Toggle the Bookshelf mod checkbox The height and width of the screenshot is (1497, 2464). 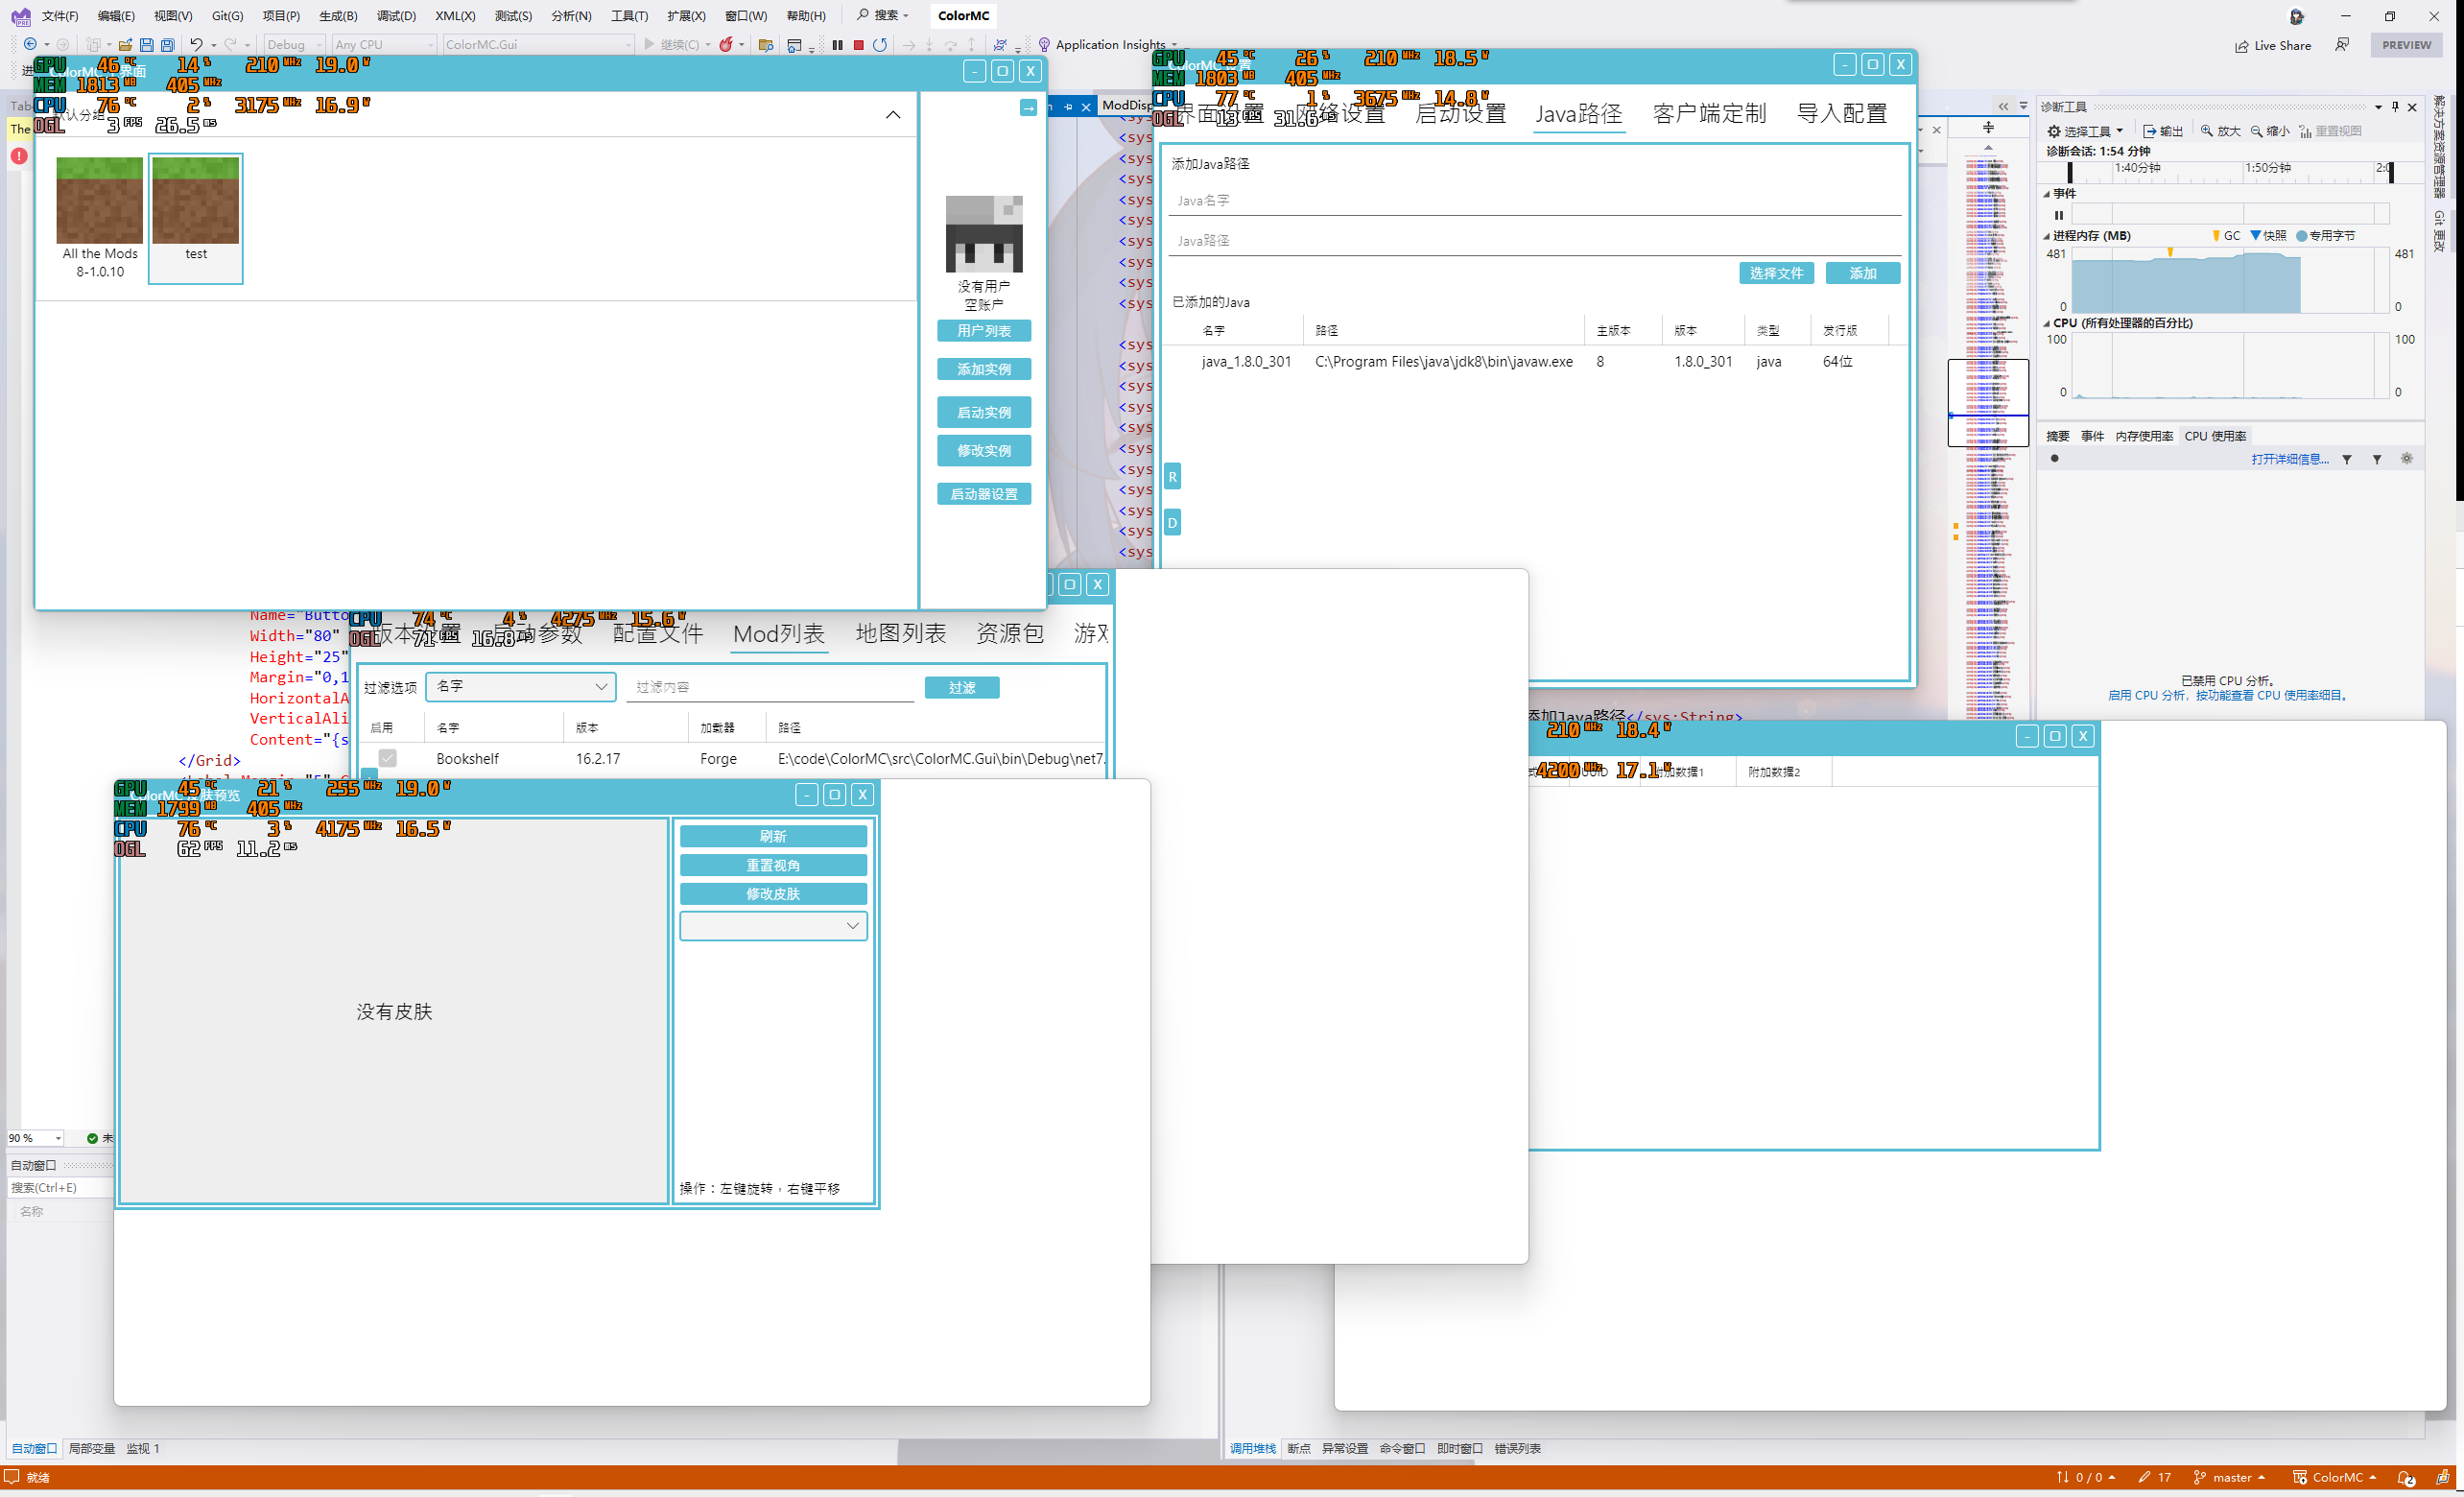pos(387,758)
